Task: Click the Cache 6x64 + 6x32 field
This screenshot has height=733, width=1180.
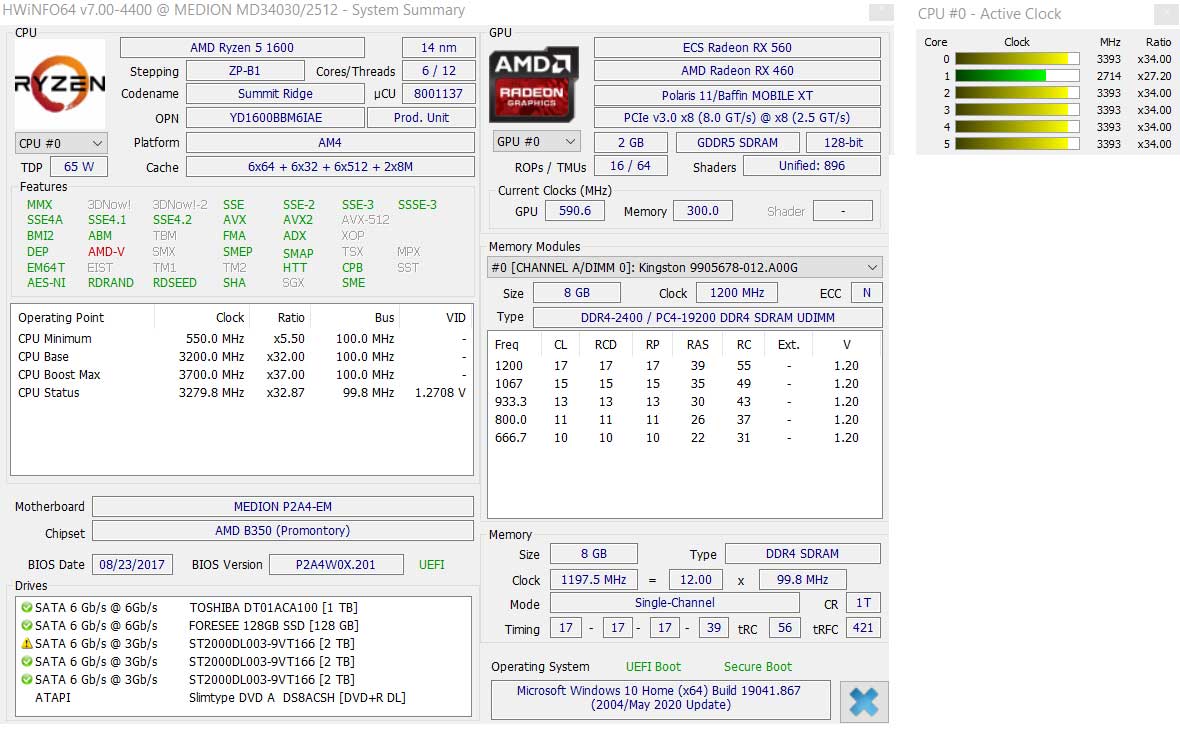Action: coord(330,166)
